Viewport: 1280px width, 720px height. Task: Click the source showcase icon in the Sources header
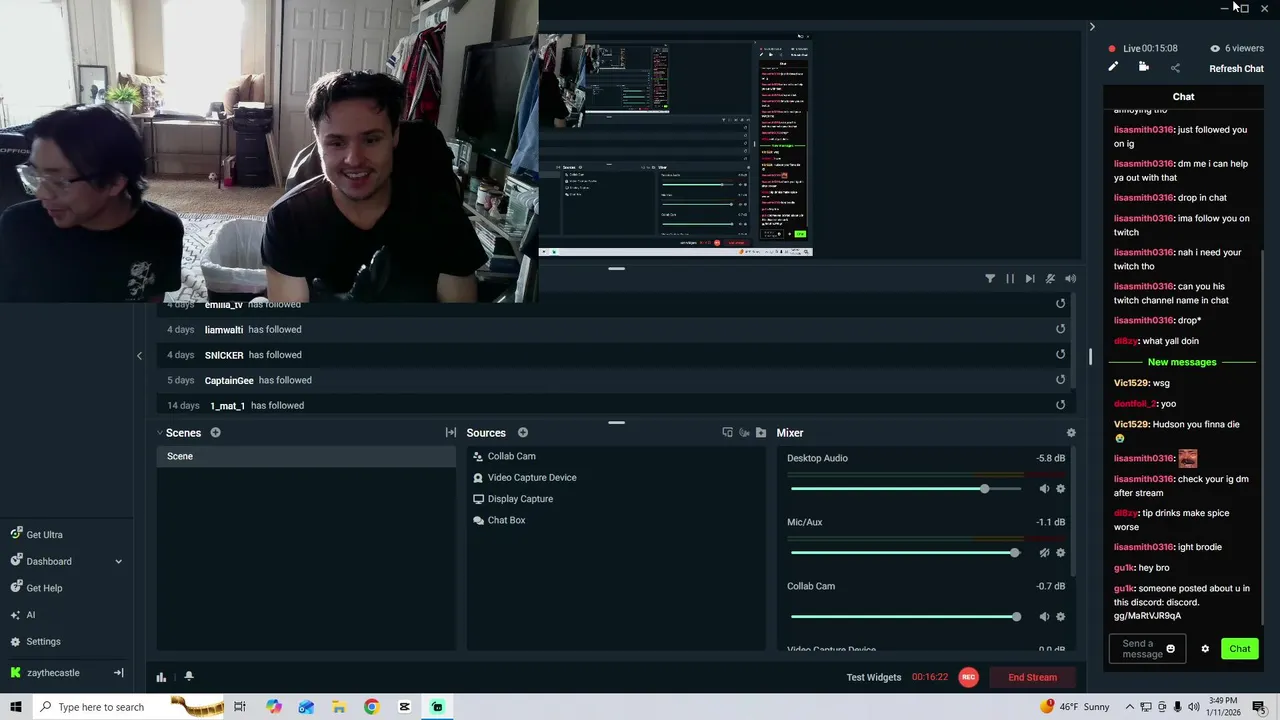coord(727,433)
